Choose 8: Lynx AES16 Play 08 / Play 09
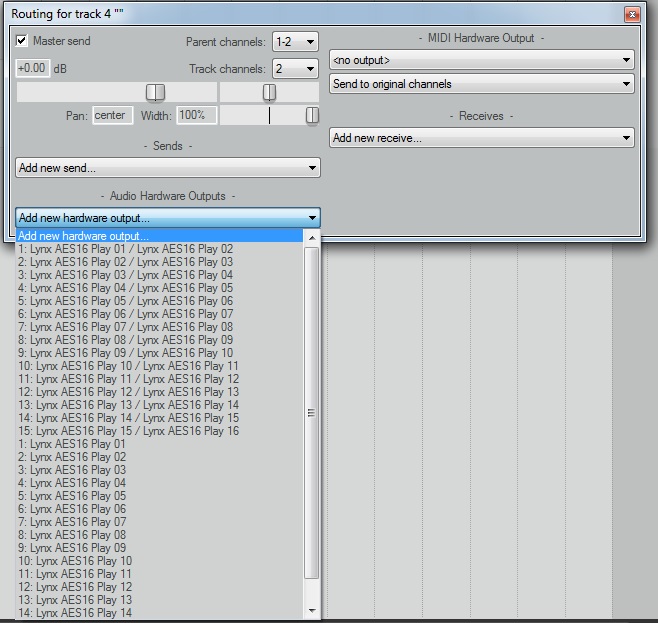 pos(159,340)
